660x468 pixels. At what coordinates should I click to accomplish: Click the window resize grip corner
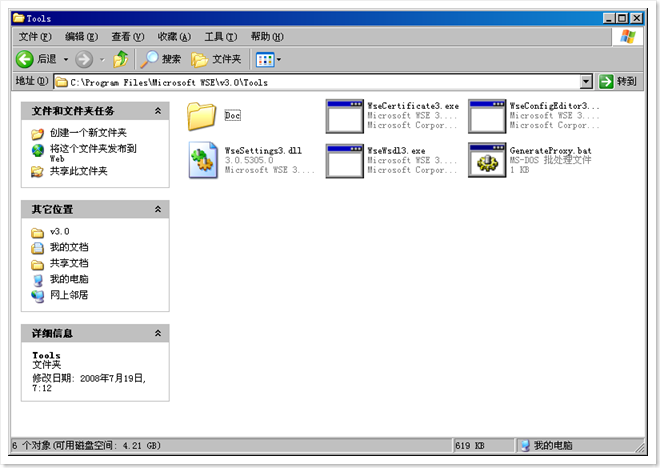pos(639,447)
